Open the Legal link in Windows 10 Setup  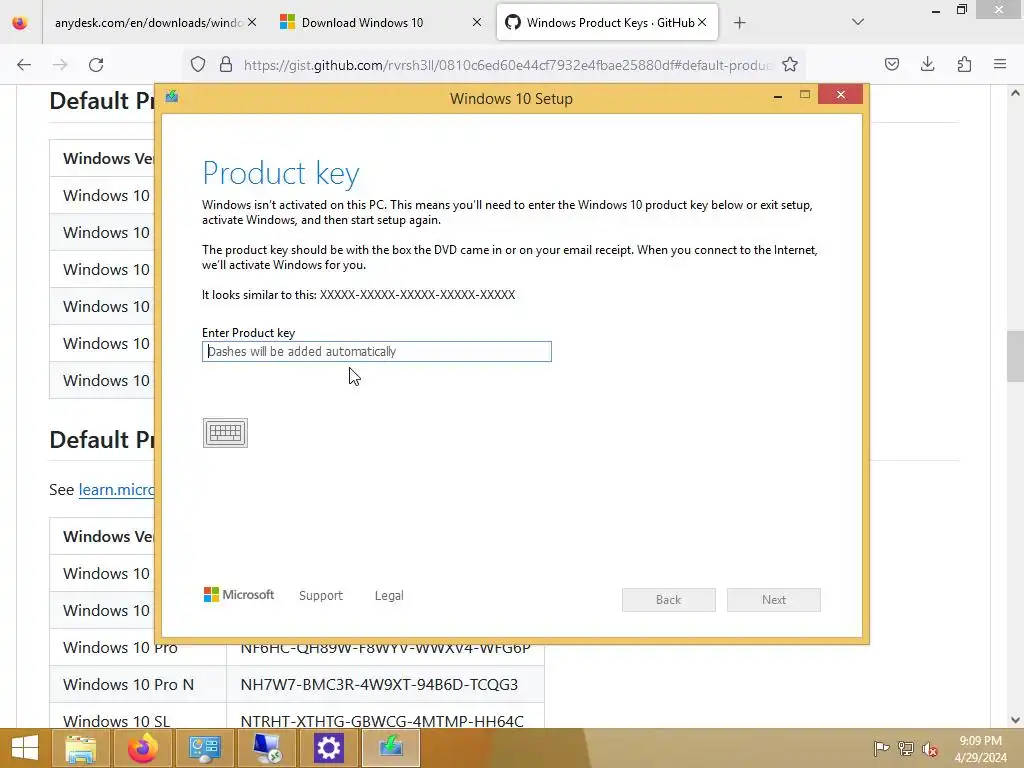389,596
